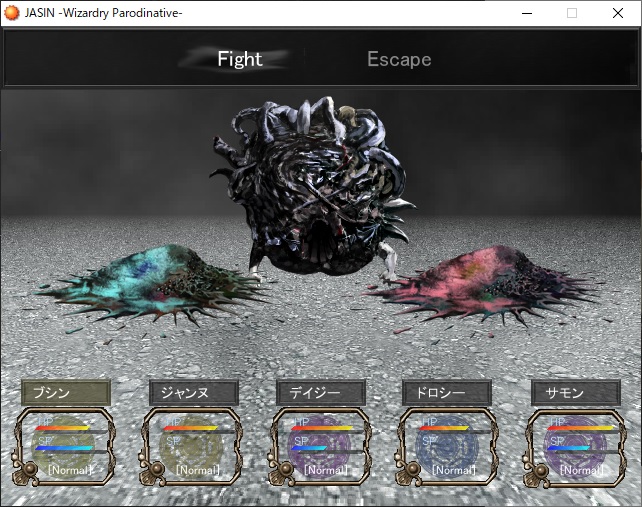Select the ドロシー name plate
Viewport: 642px width, 507px height.
[447, 393]
